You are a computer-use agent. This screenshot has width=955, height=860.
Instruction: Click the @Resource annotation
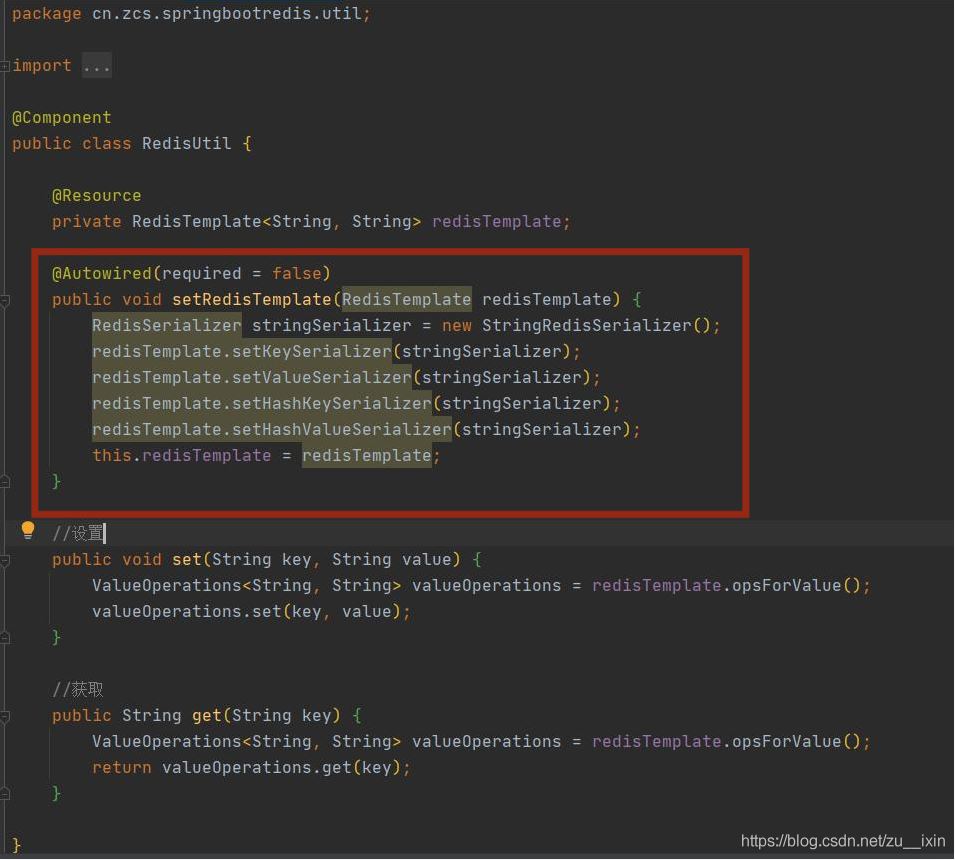96,195
